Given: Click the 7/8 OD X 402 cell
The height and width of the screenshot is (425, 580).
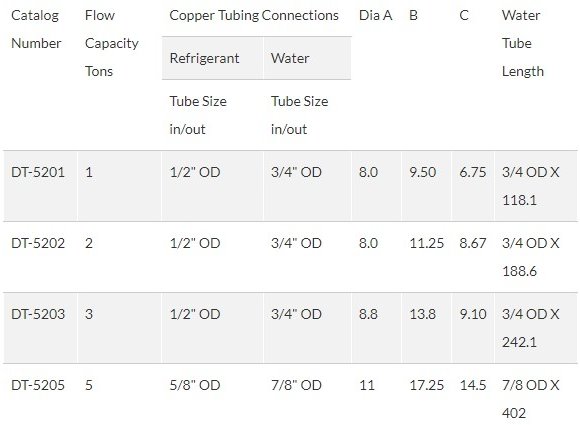Looking at the screenshot, I should [x=530, y=399].
